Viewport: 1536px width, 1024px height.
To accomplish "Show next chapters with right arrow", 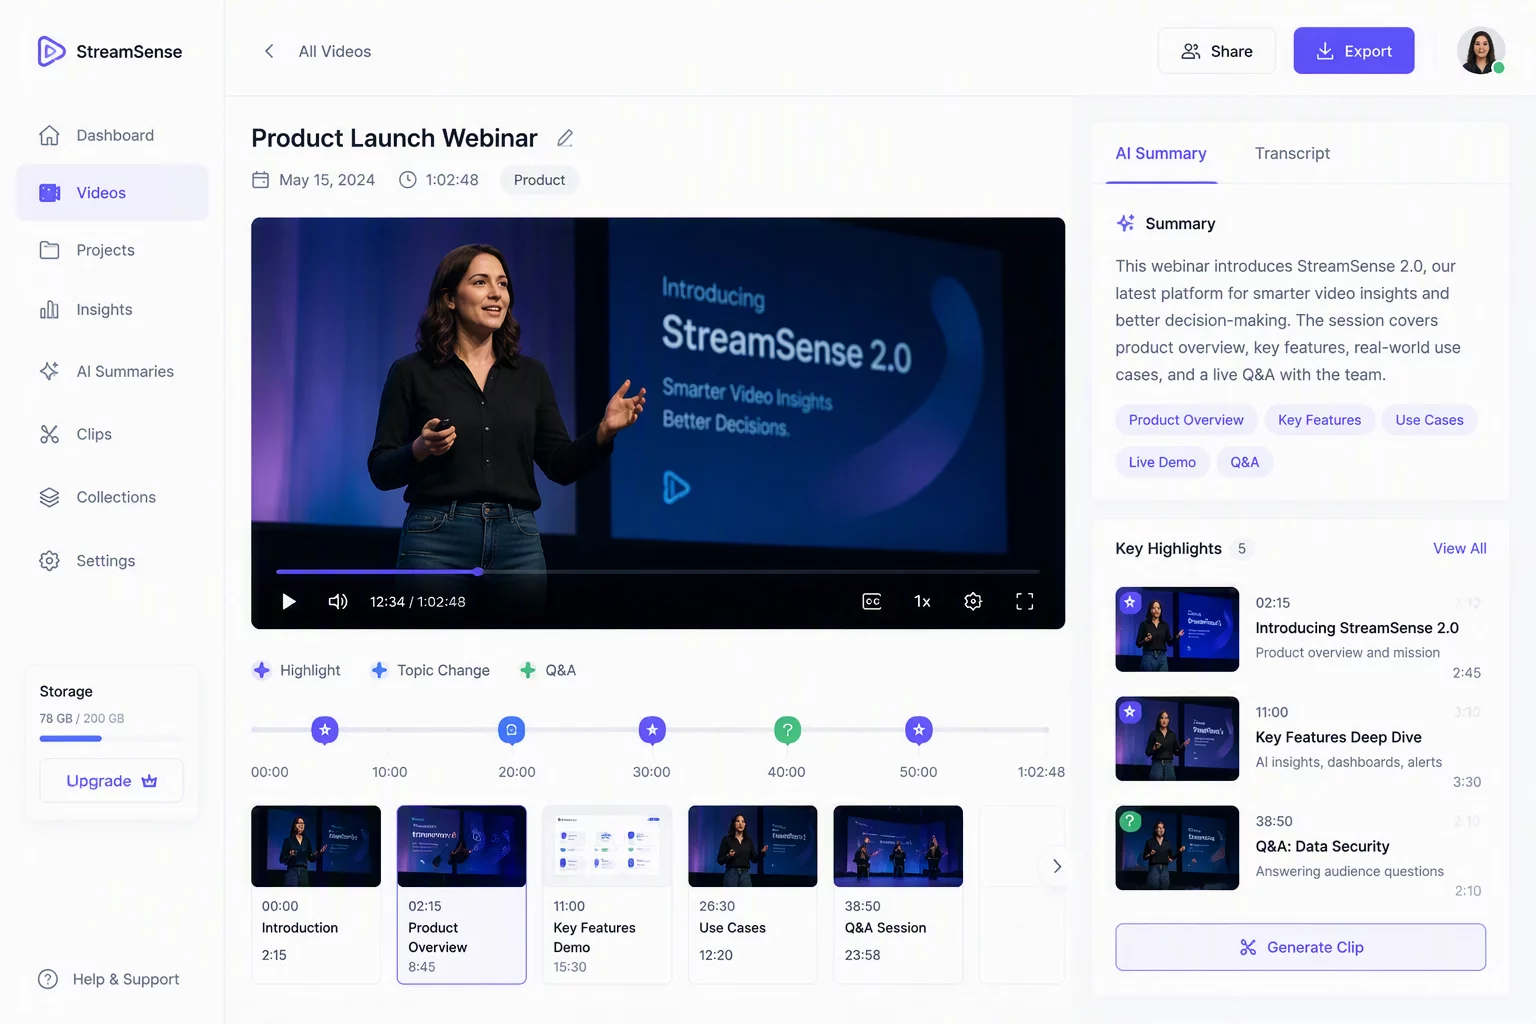I will coord(1056,866).
